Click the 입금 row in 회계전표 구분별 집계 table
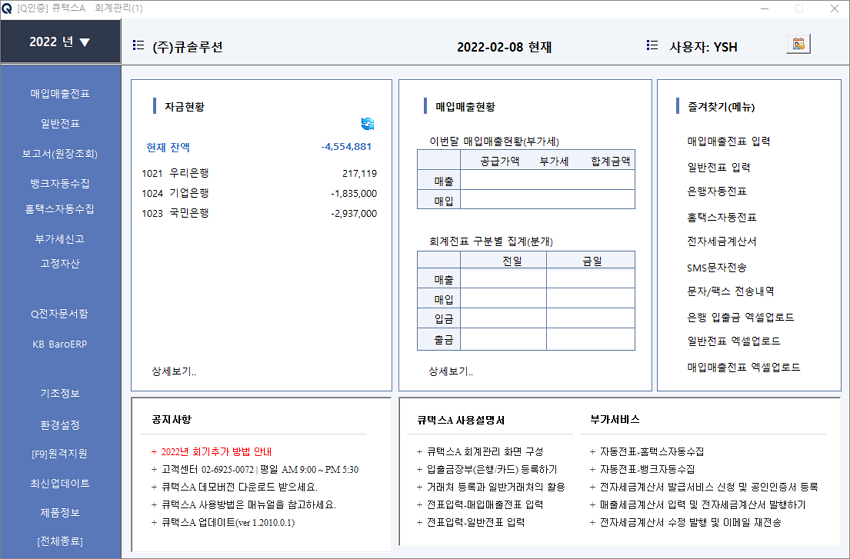The image size is (850, 559). click(x=526, y=319)
